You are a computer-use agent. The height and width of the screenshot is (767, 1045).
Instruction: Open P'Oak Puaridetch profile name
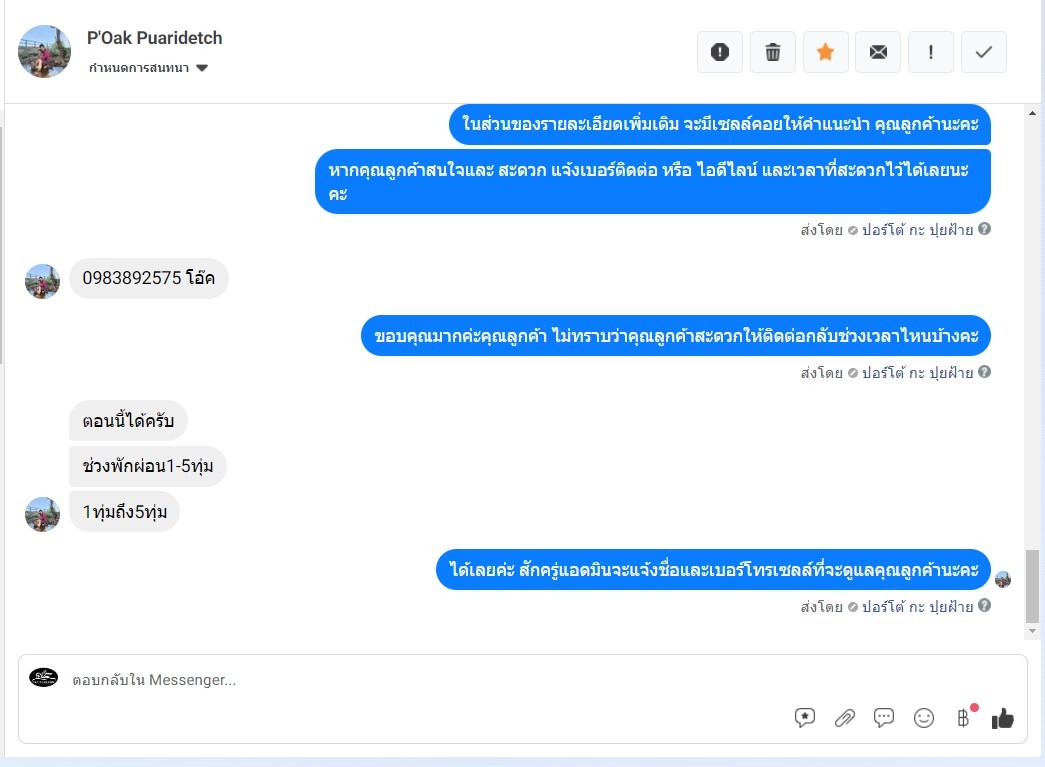tap(155, 38)
